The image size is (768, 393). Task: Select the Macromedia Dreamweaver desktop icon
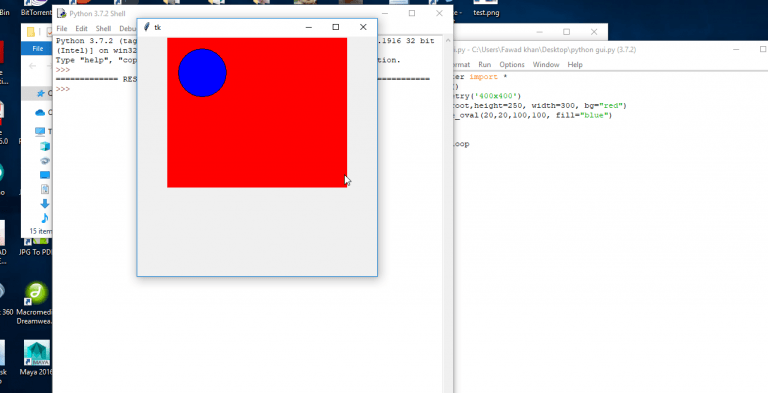[37, 293]
